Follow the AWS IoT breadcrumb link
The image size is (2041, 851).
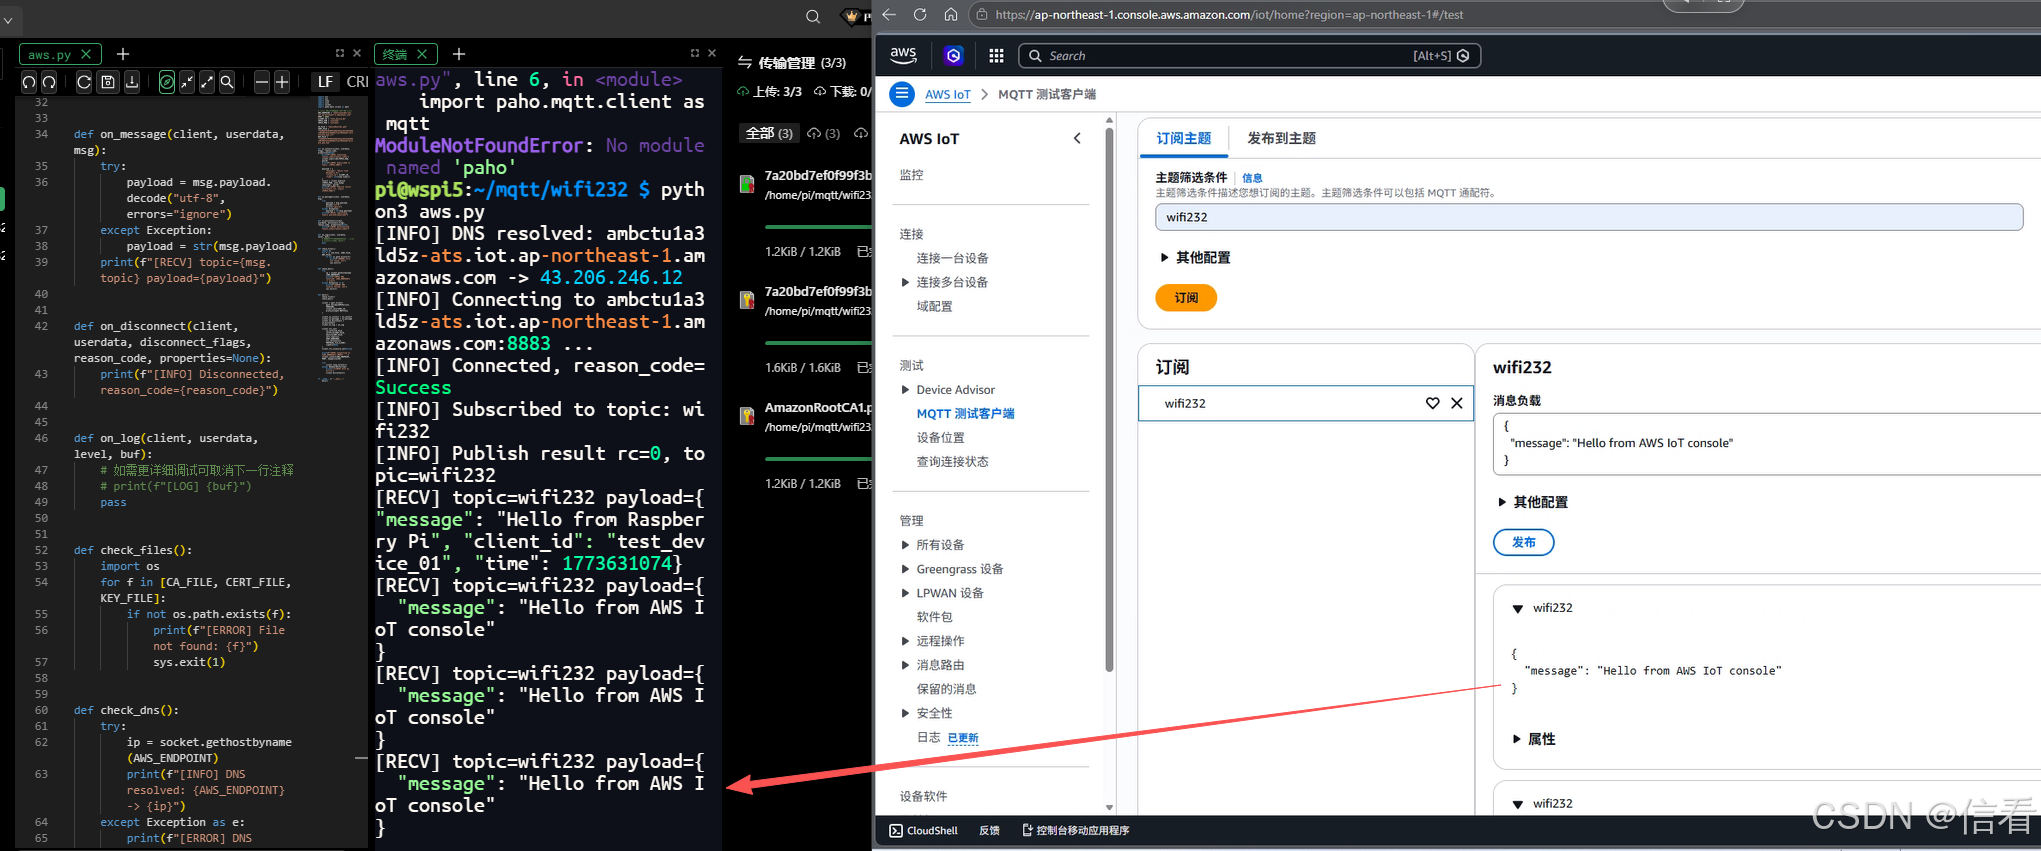click(x=948, y=94)
